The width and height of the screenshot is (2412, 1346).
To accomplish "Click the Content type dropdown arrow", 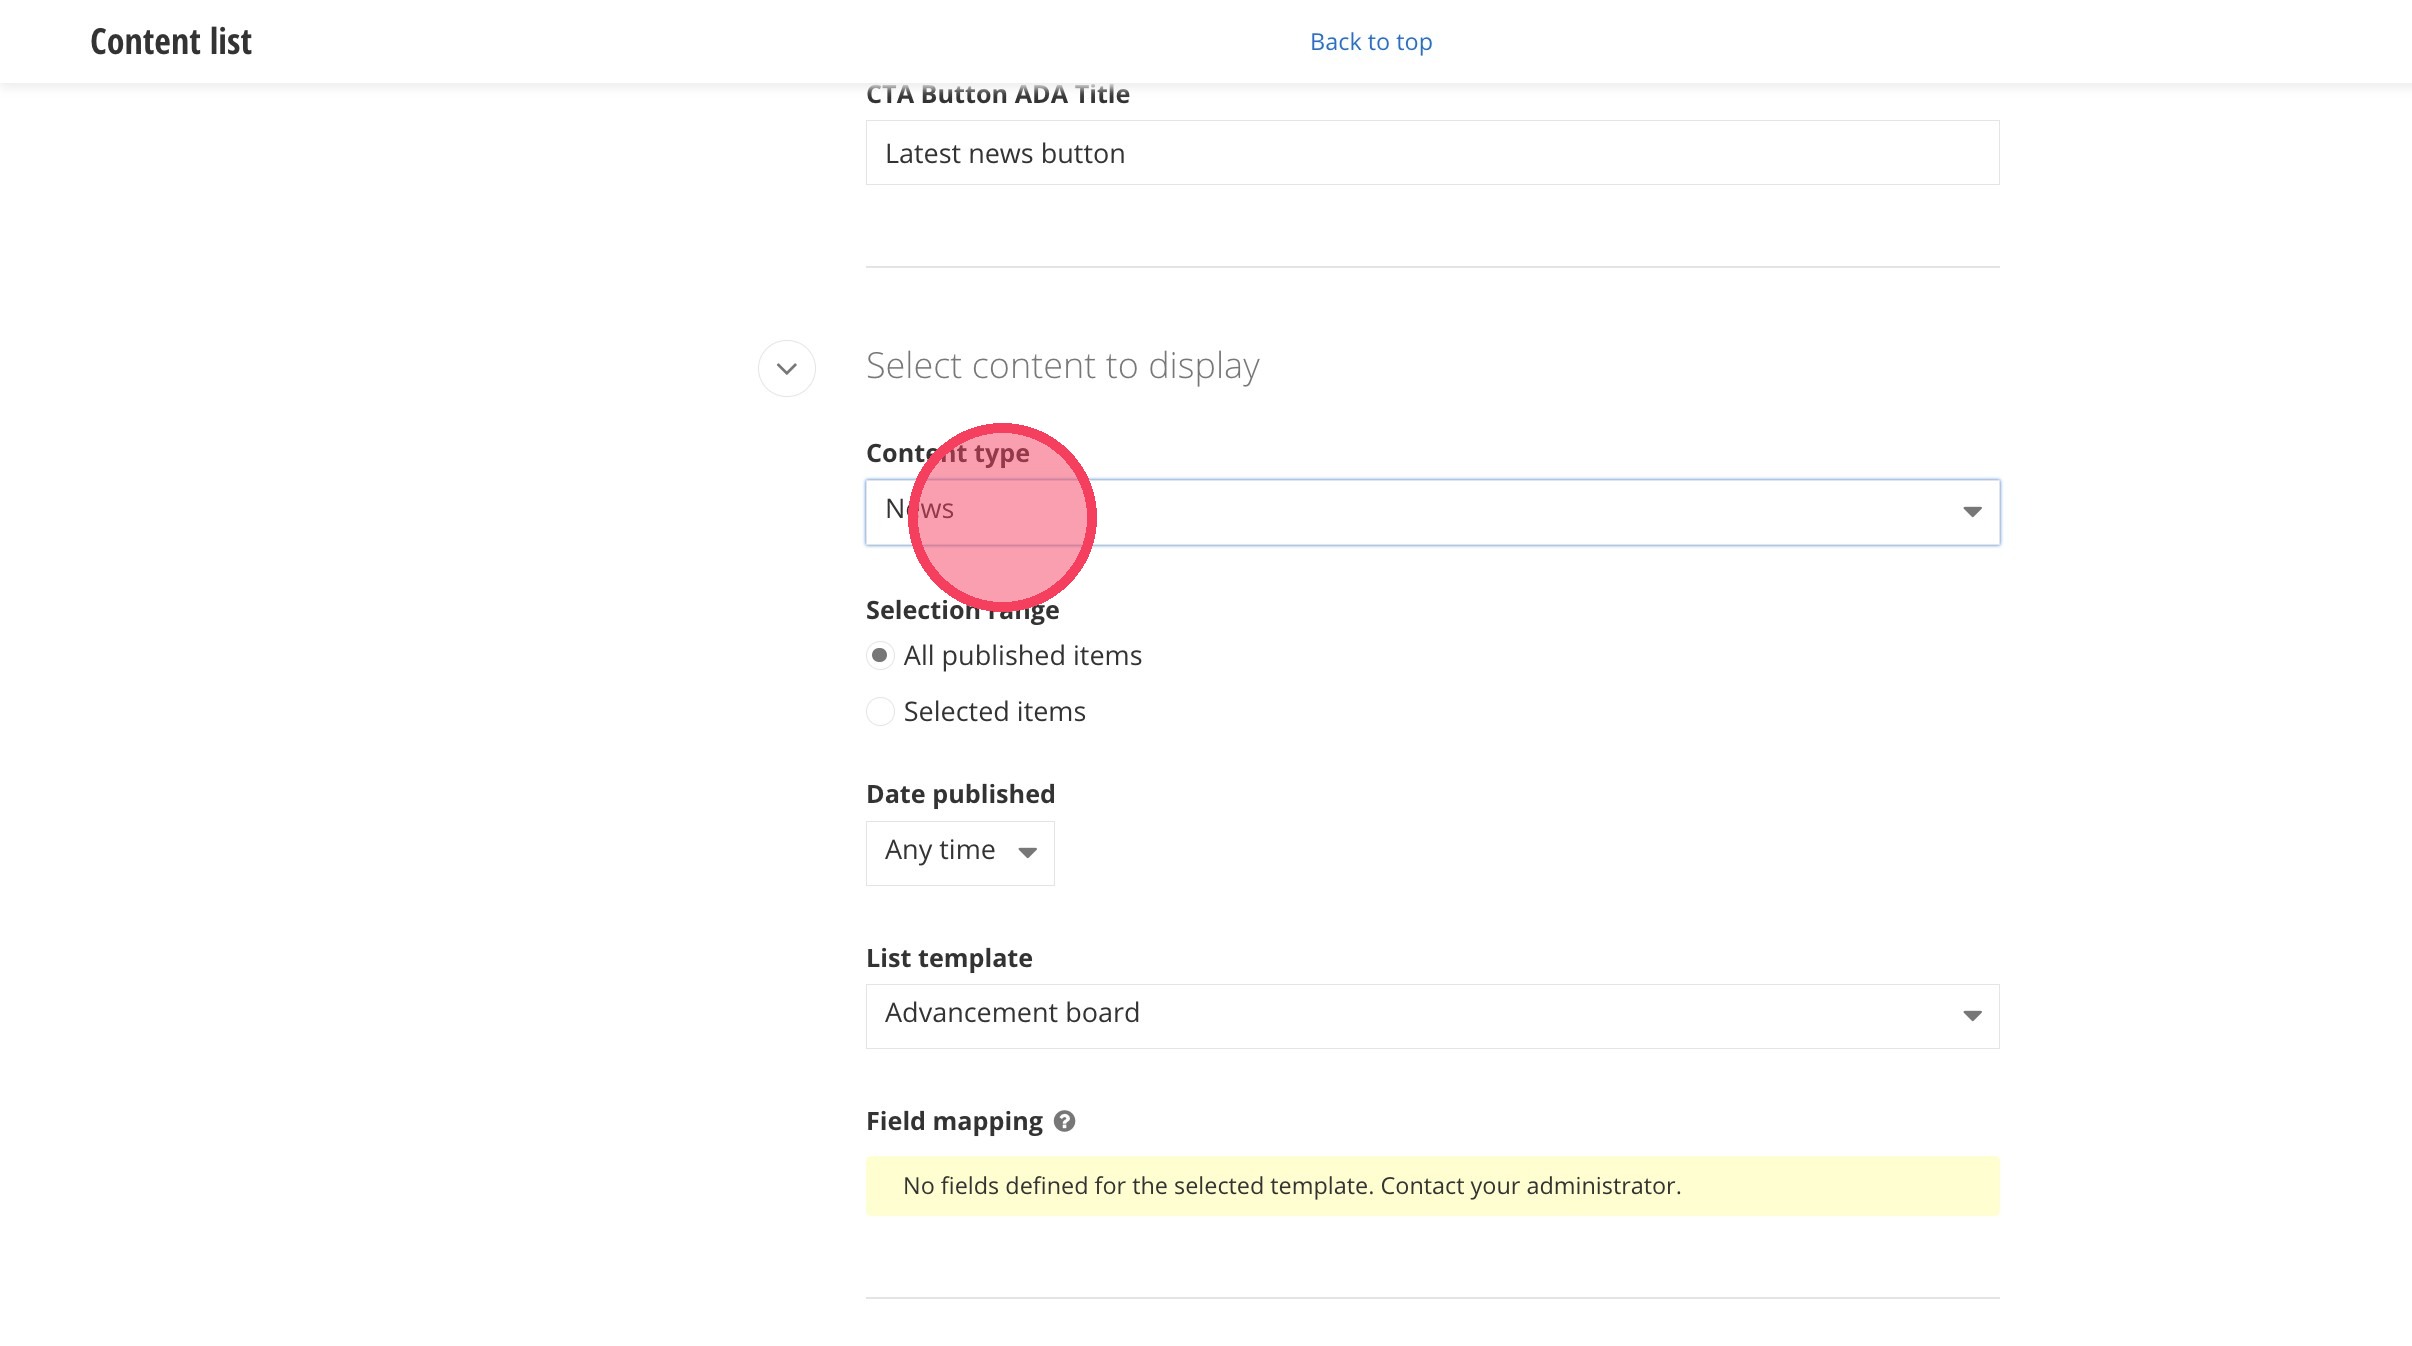I will (1971, 512).
